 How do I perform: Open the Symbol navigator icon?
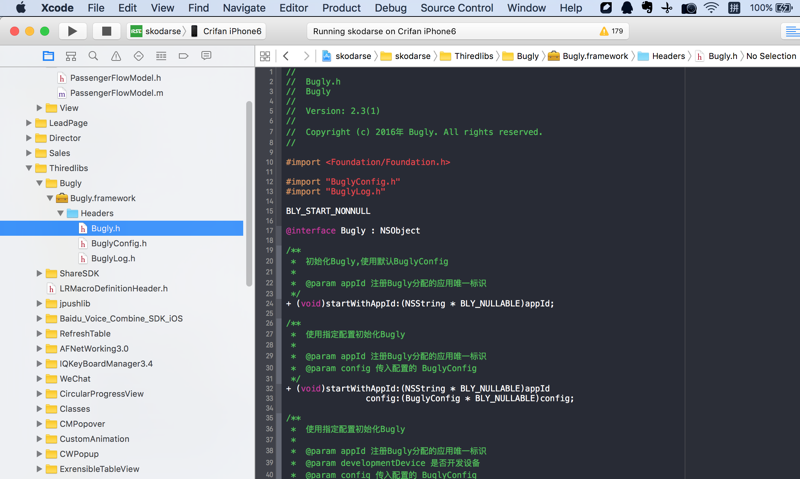click(x=71, y=56)
